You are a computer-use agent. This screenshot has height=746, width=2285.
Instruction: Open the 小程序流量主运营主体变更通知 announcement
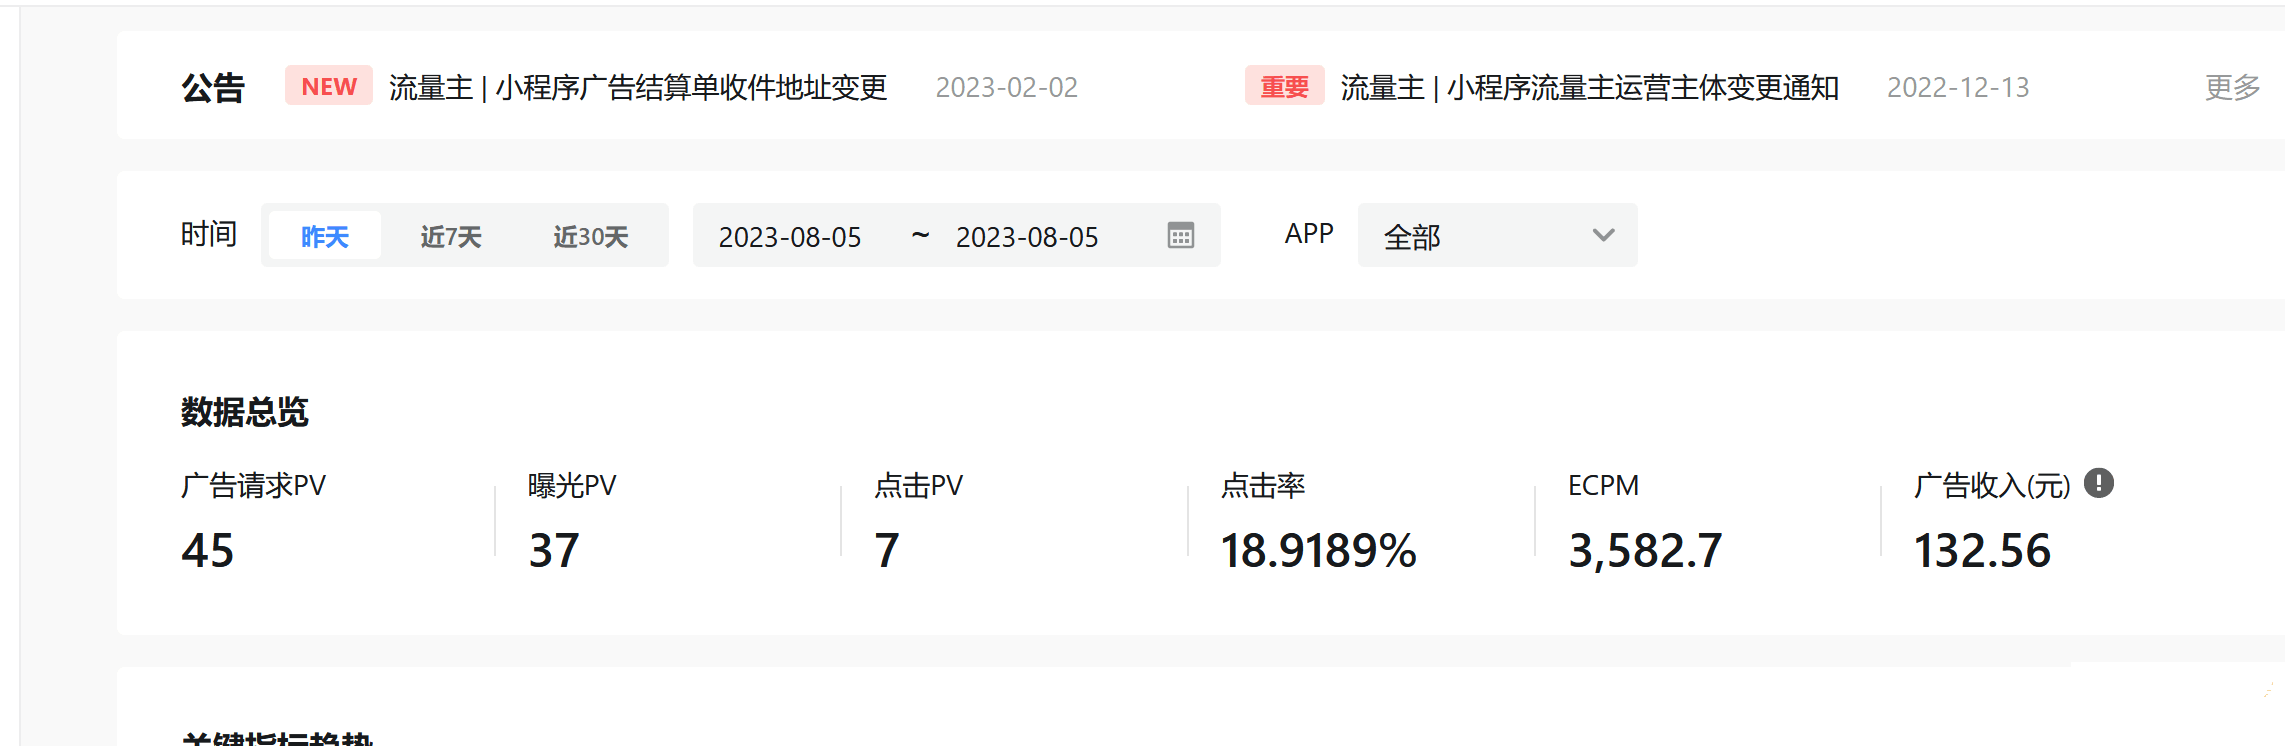1589,88
